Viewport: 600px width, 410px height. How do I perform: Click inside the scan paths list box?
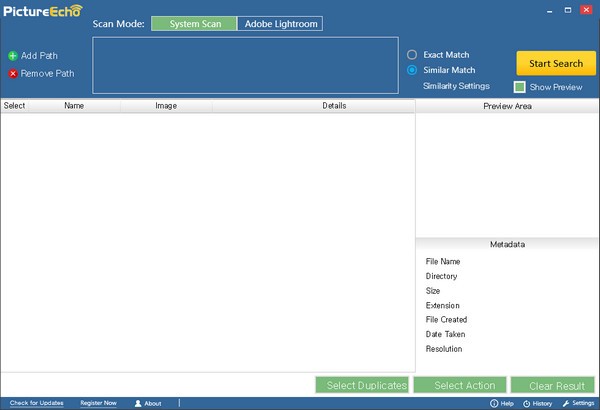pyautogui.click(x=245, y=71)
